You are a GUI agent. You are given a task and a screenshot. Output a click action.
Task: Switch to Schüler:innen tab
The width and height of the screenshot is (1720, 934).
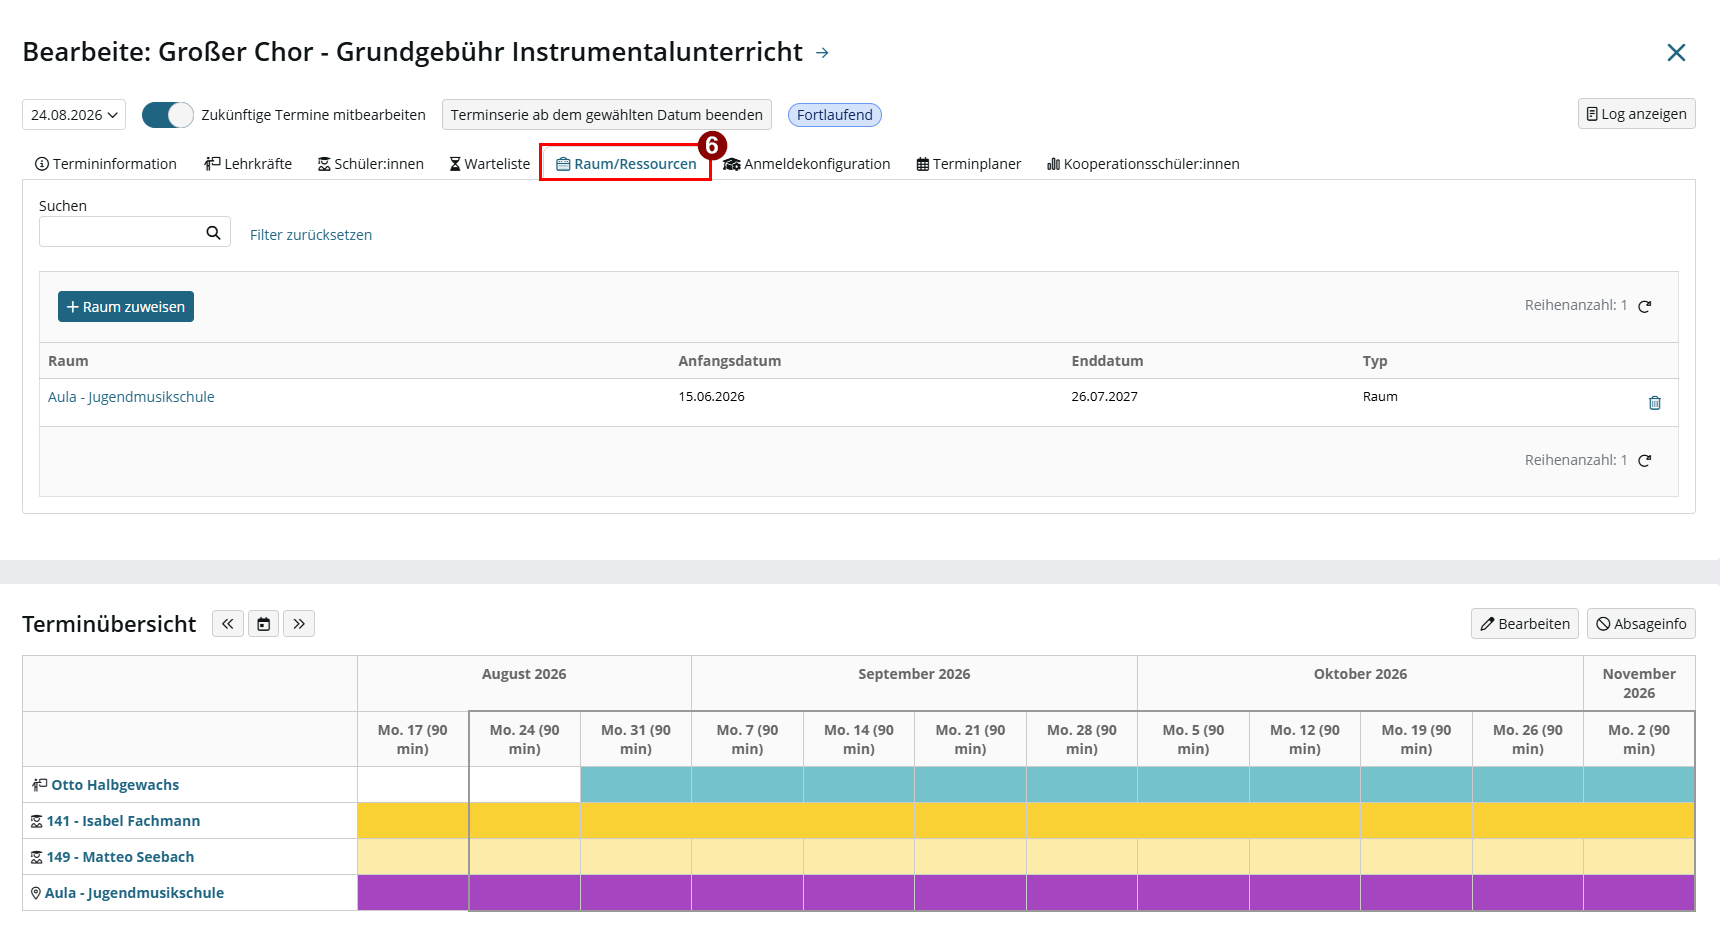[371, 164]
